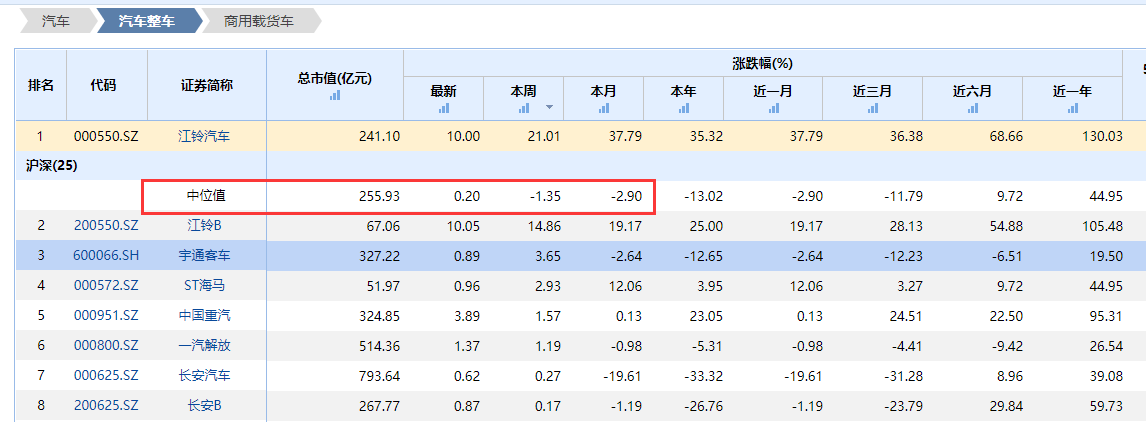The height and width of the screenshot is (422, 1146).
Task: Click the 排名 column header
Action: pyautogui.click(x=41, y=85)
